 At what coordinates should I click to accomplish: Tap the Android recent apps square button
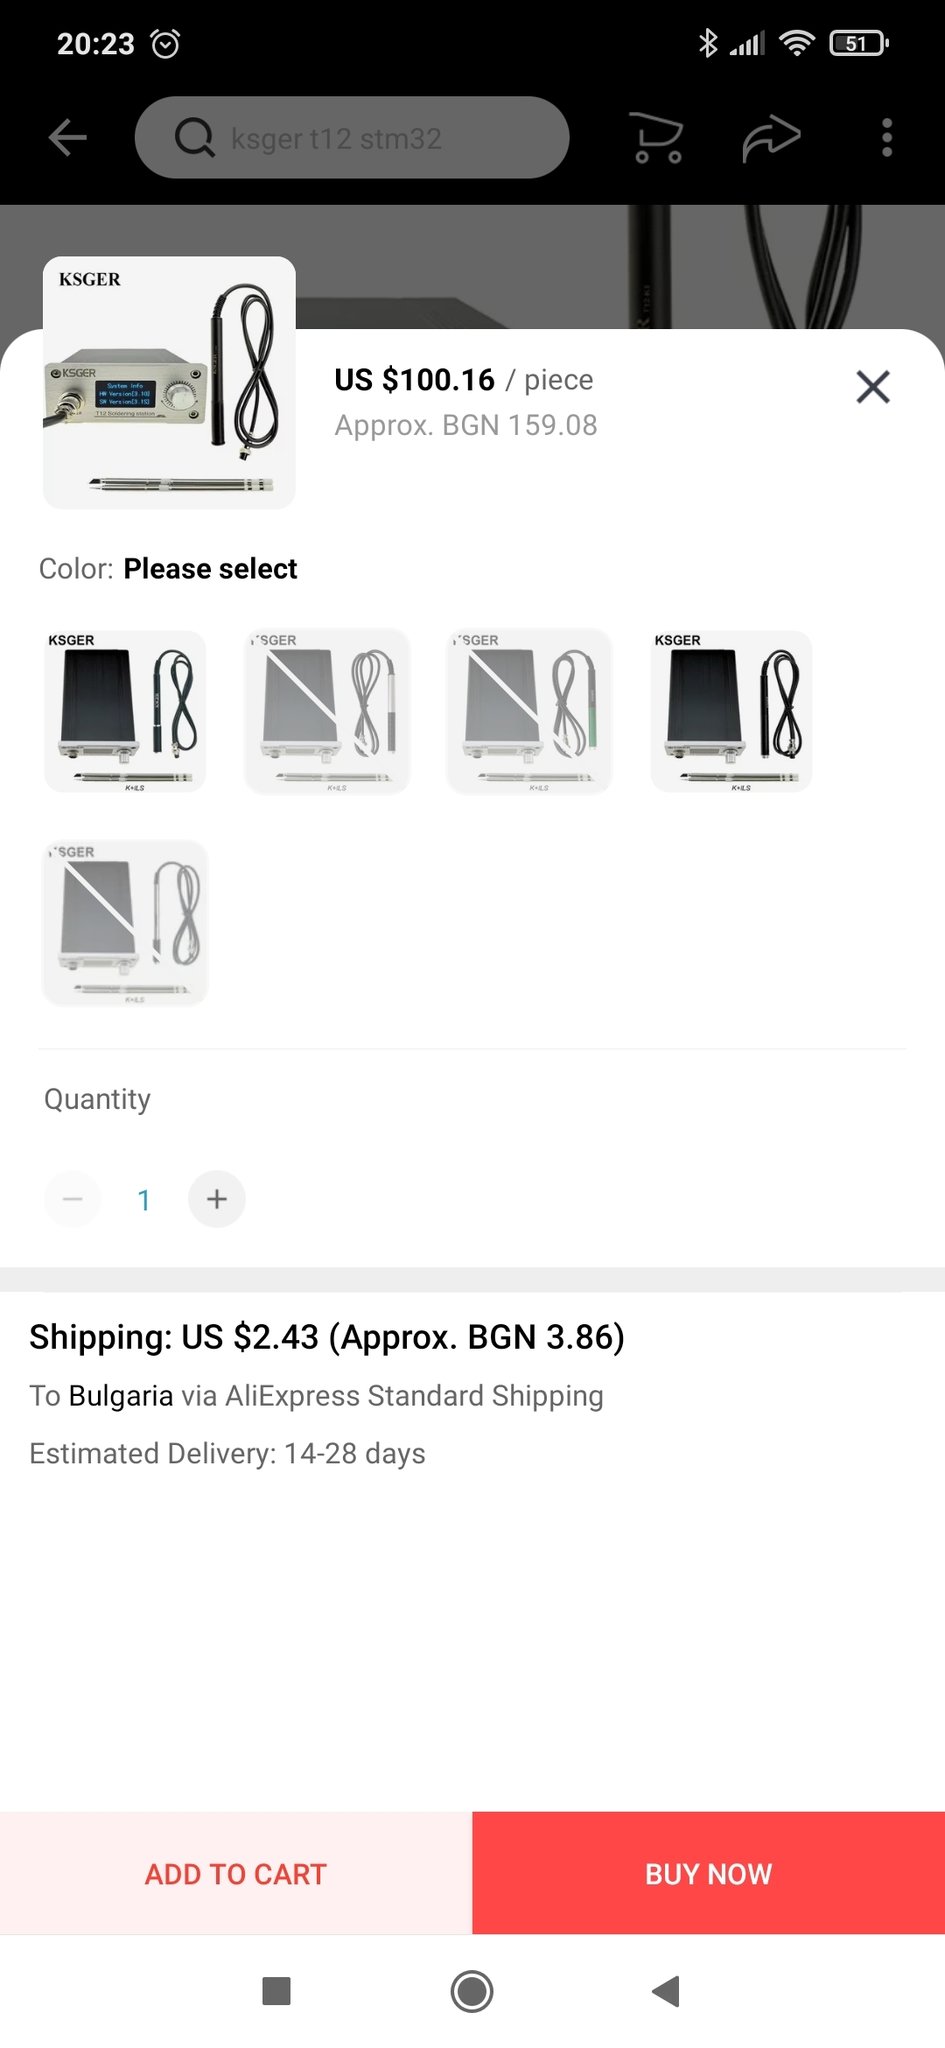click(x=276, y=1991)
